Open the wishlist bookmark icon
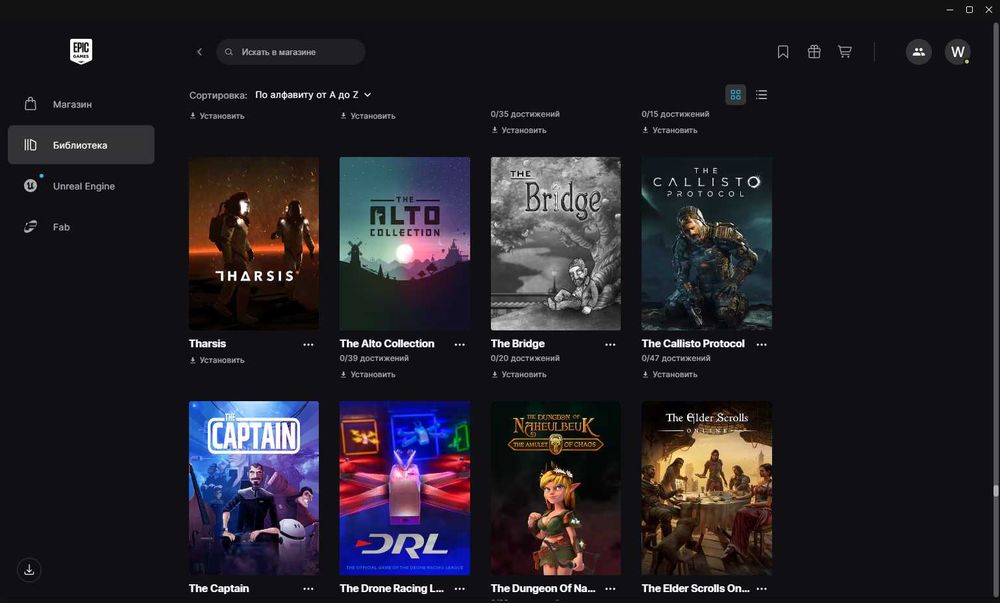Screen dimensions: 1000x603 coord(783,52)
